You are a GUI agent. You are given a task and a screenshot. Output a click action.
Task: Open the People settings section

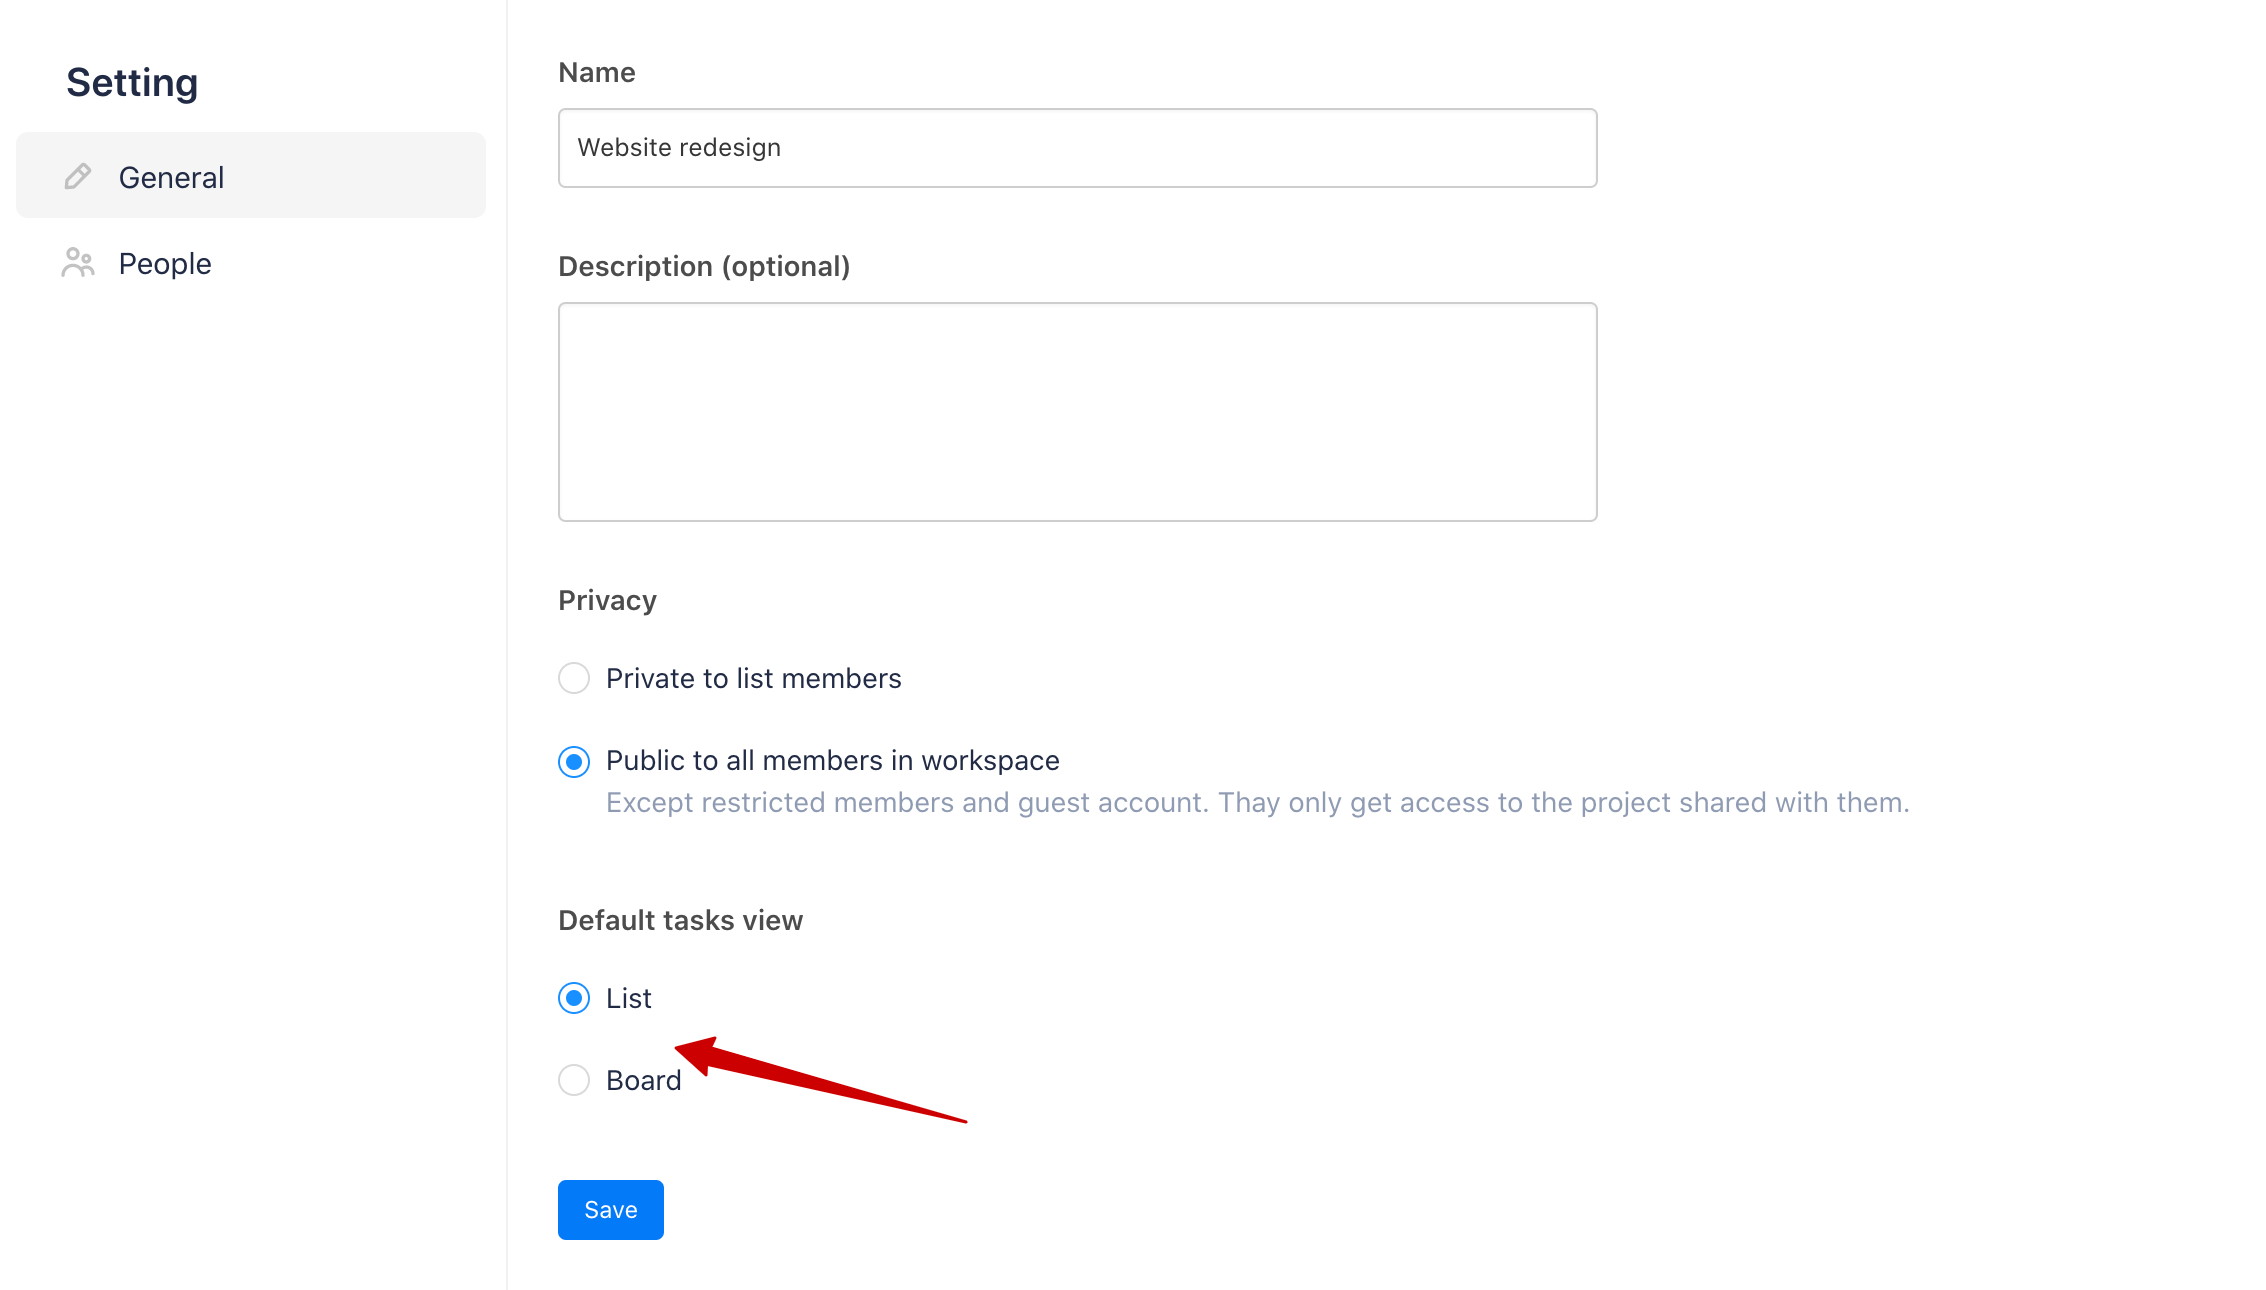tap(164, 263)
